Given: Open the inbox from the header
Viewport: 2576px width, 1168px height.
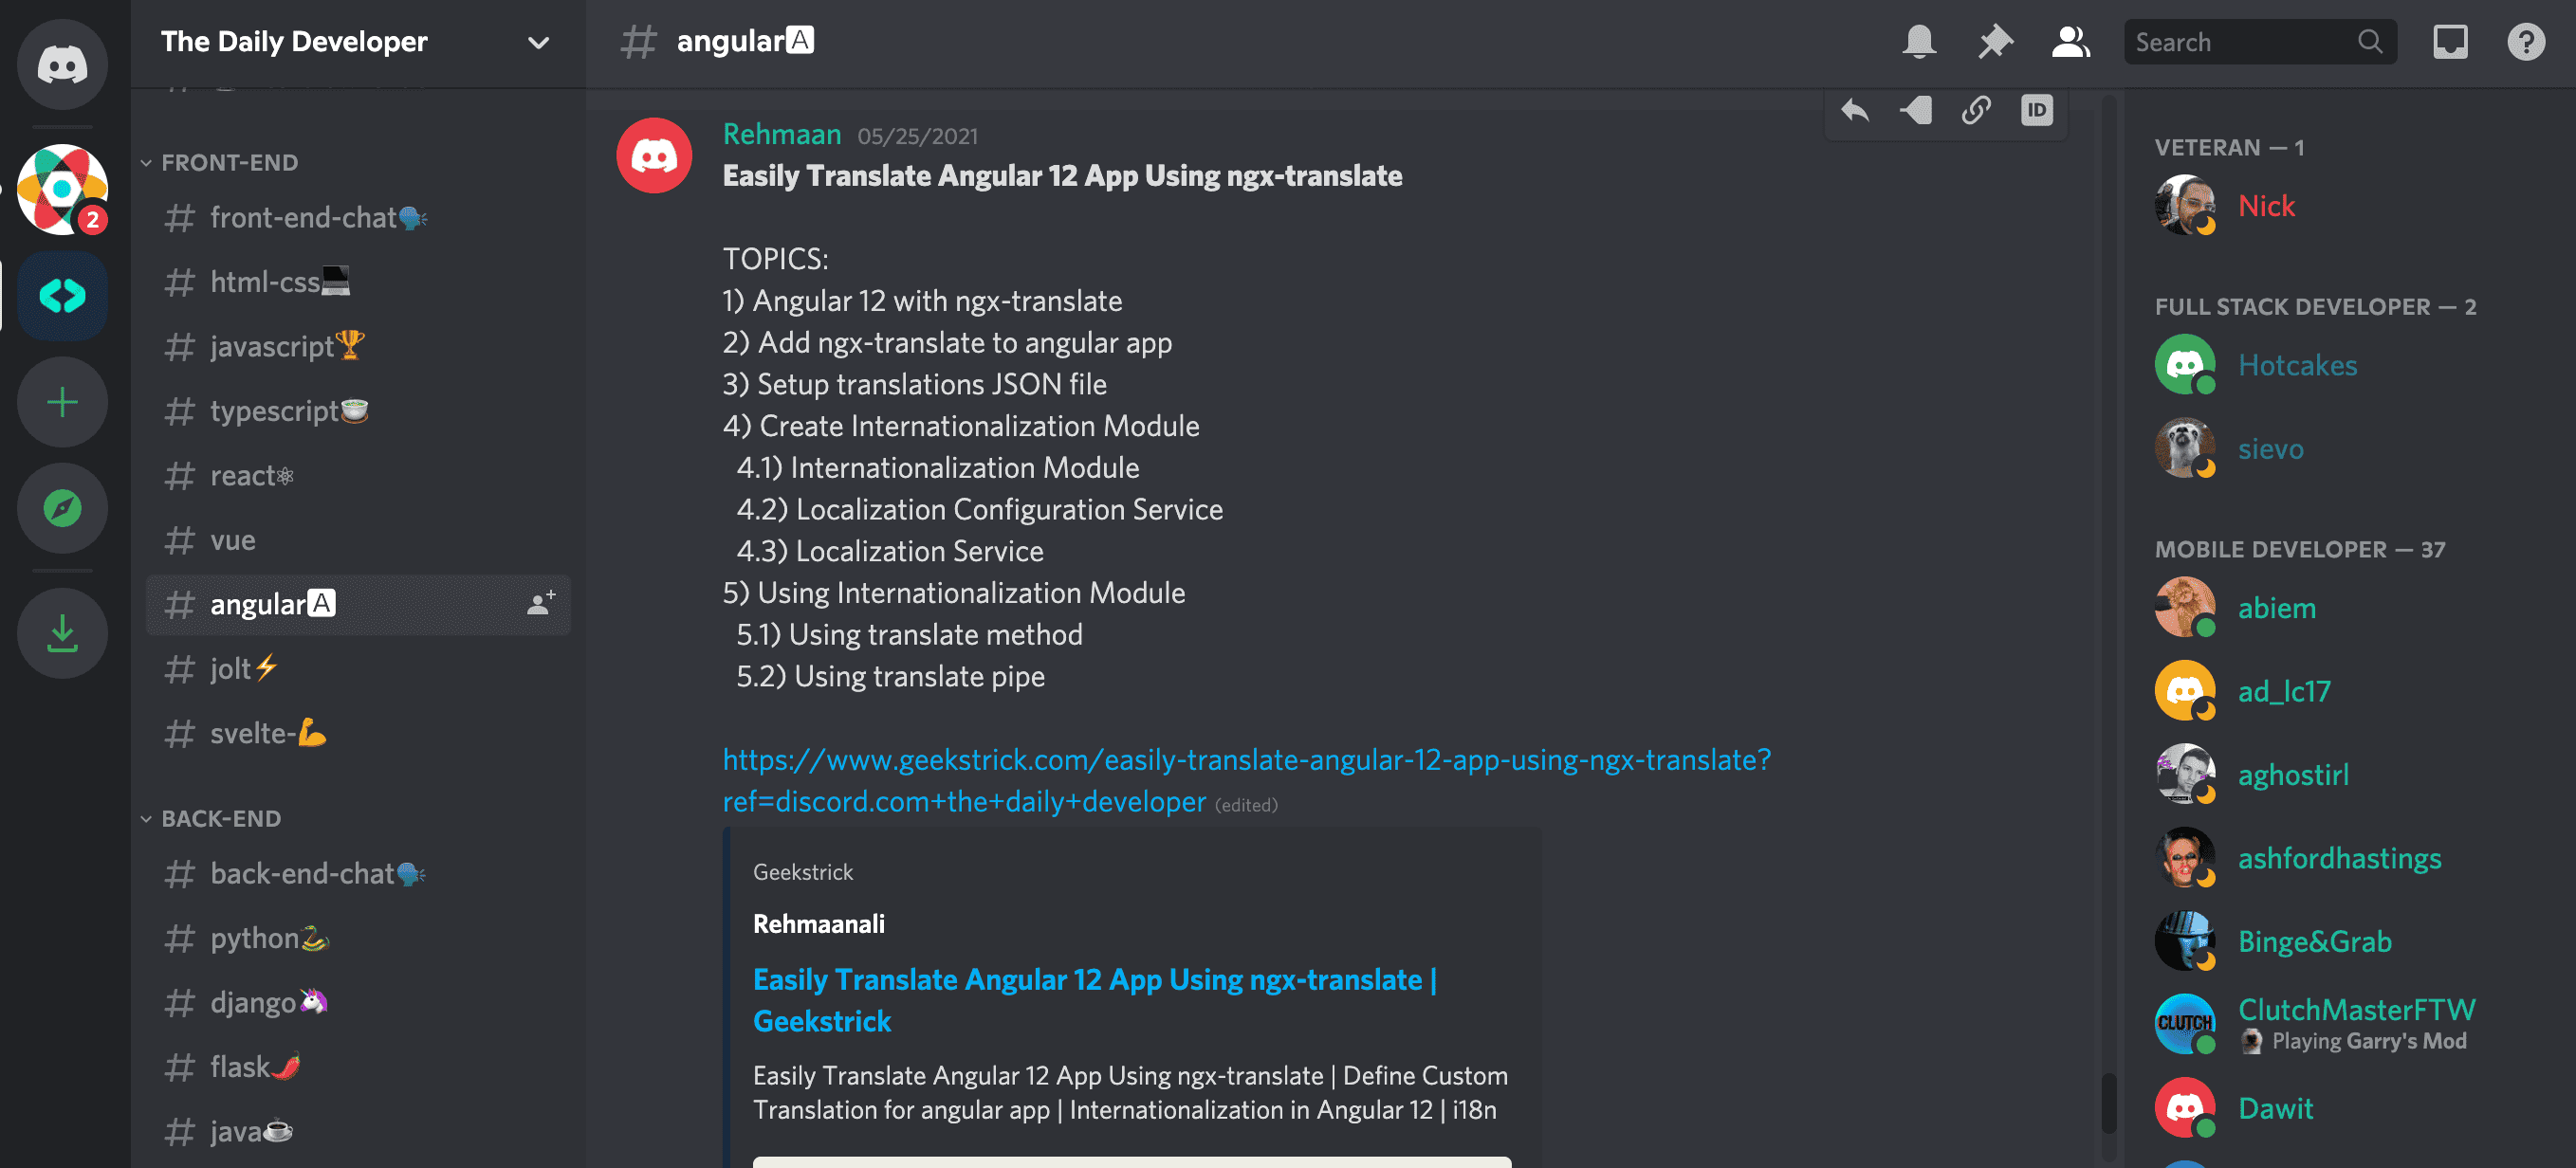Looking at the screenshot, I should click(x=2449, y=42).
